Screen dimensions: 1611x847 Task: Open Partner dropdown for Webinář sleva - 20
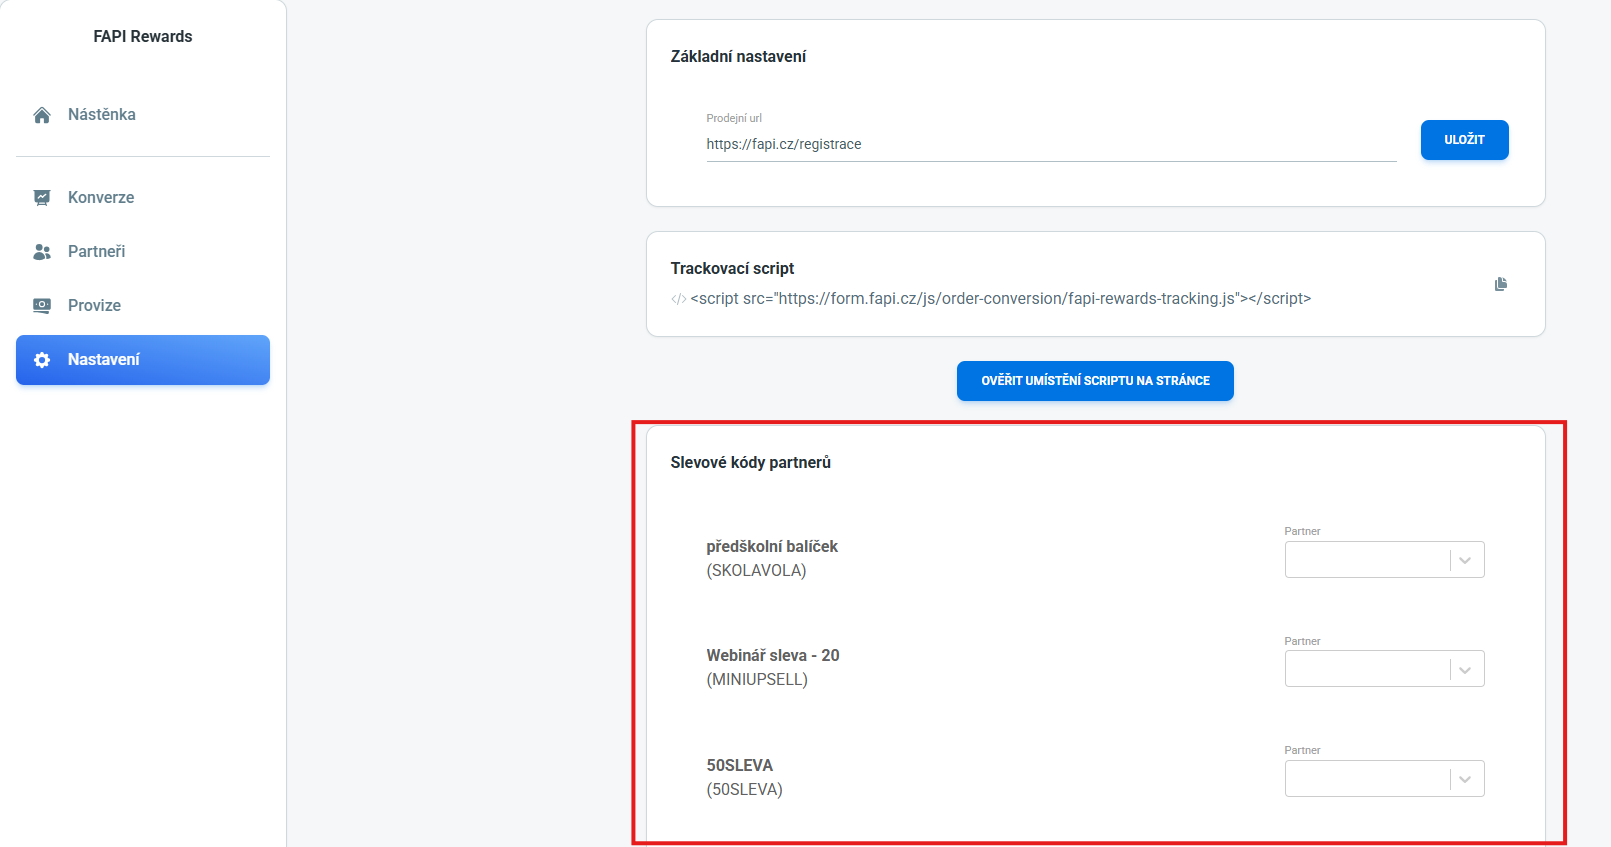click(1384, 669)
